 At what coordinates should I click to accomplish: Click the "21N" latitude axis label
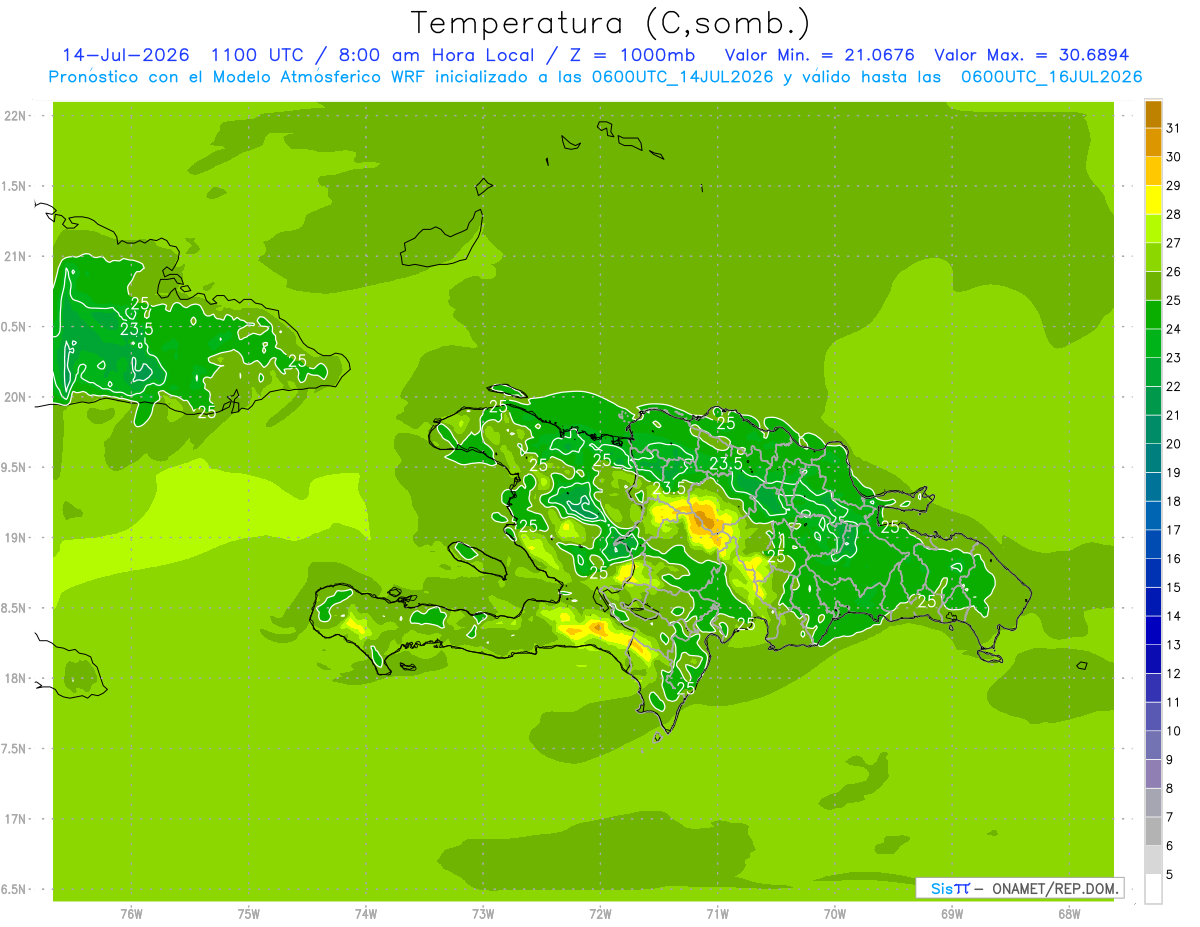17,256
